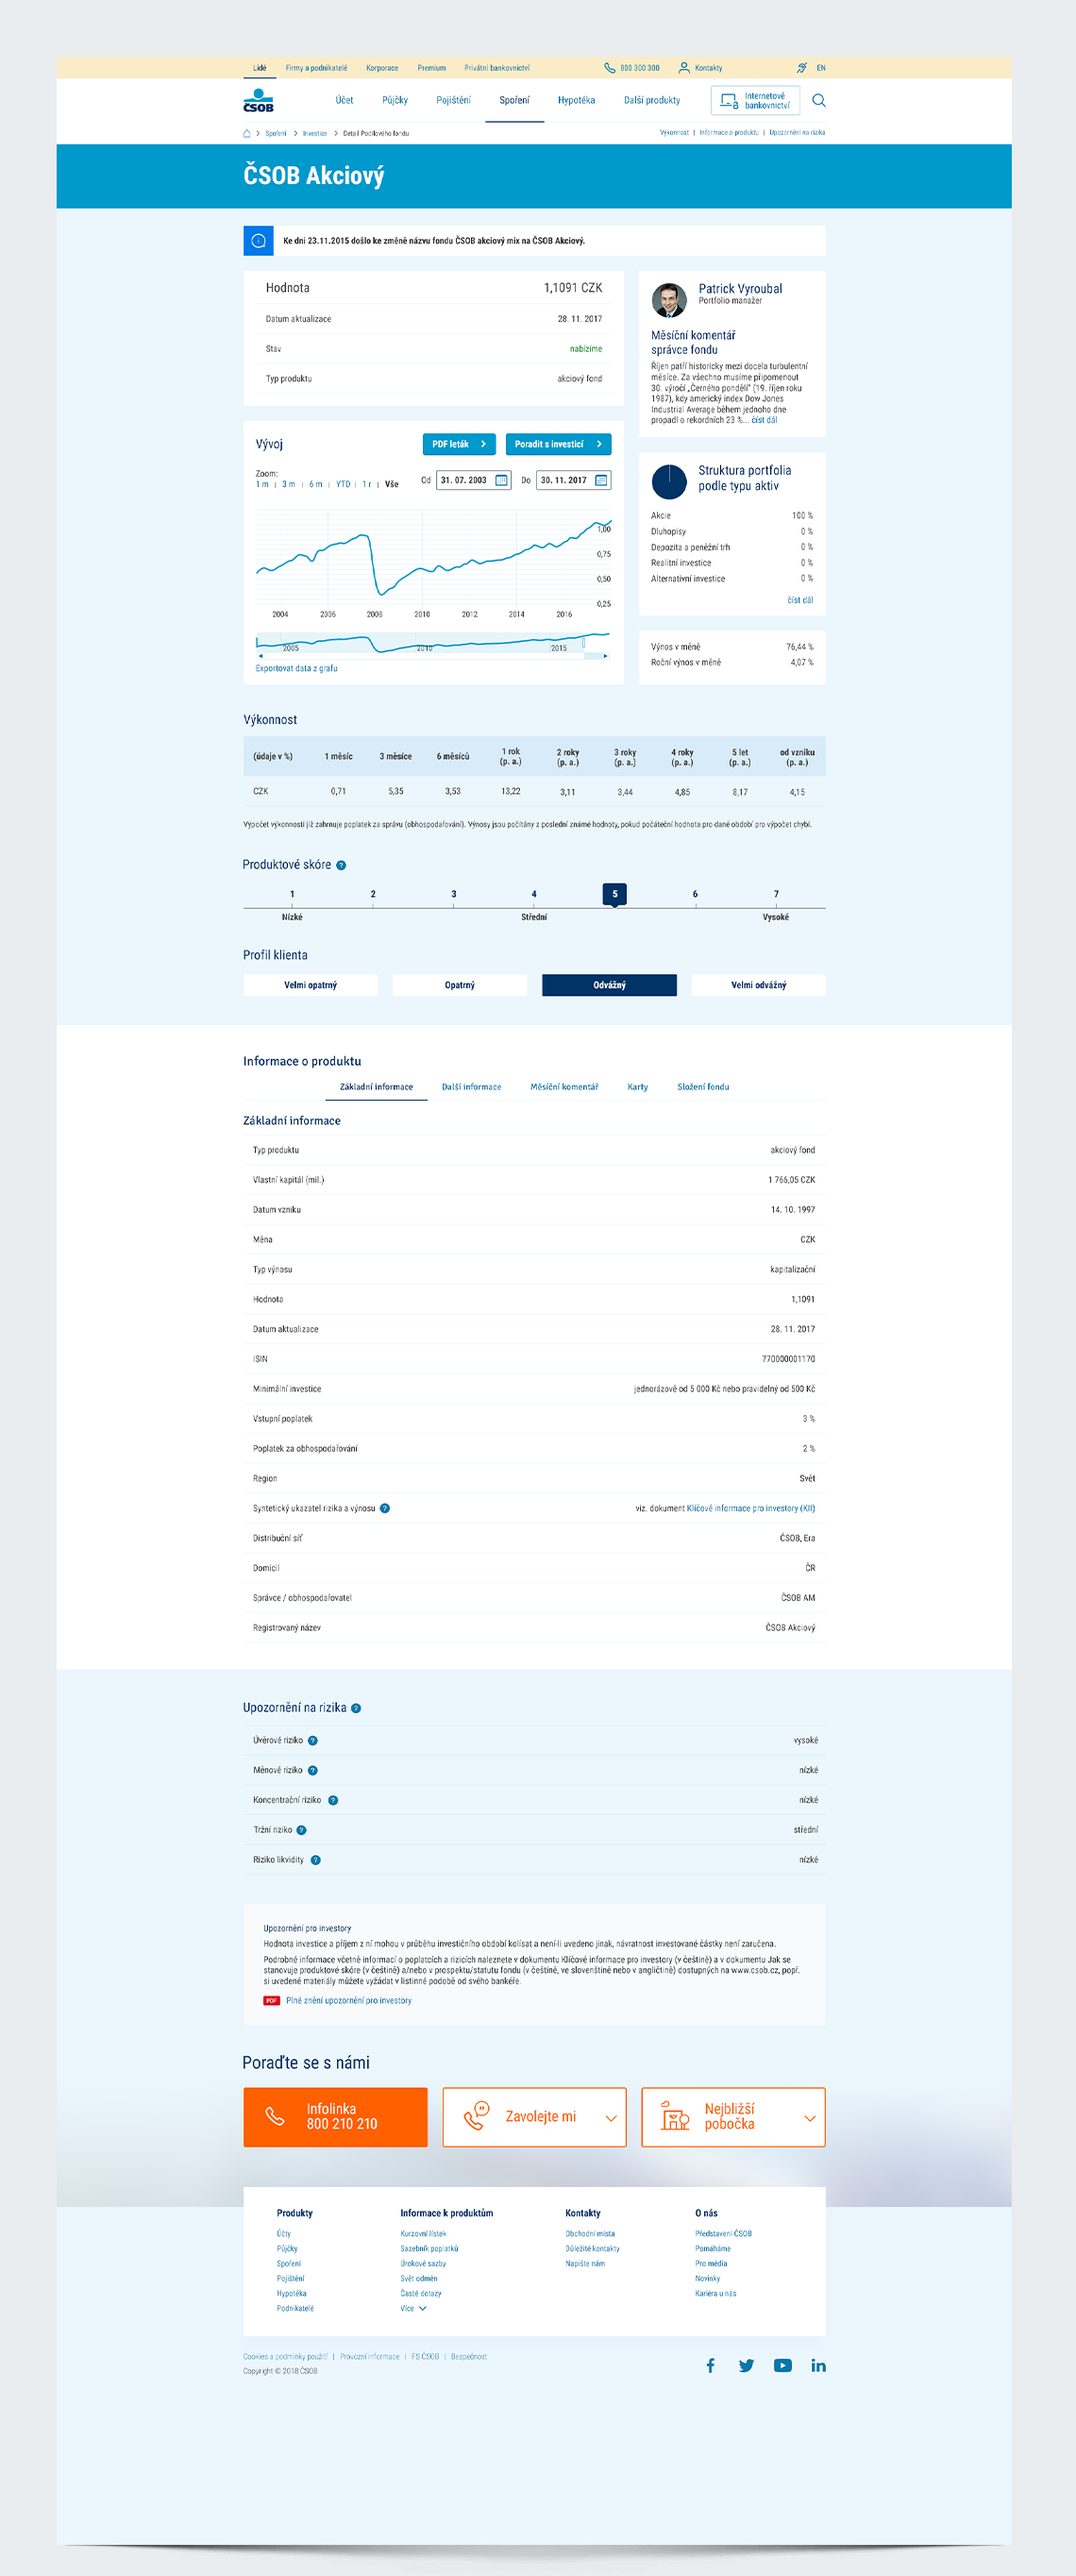Click the Od date input field

tap(474, 480)
